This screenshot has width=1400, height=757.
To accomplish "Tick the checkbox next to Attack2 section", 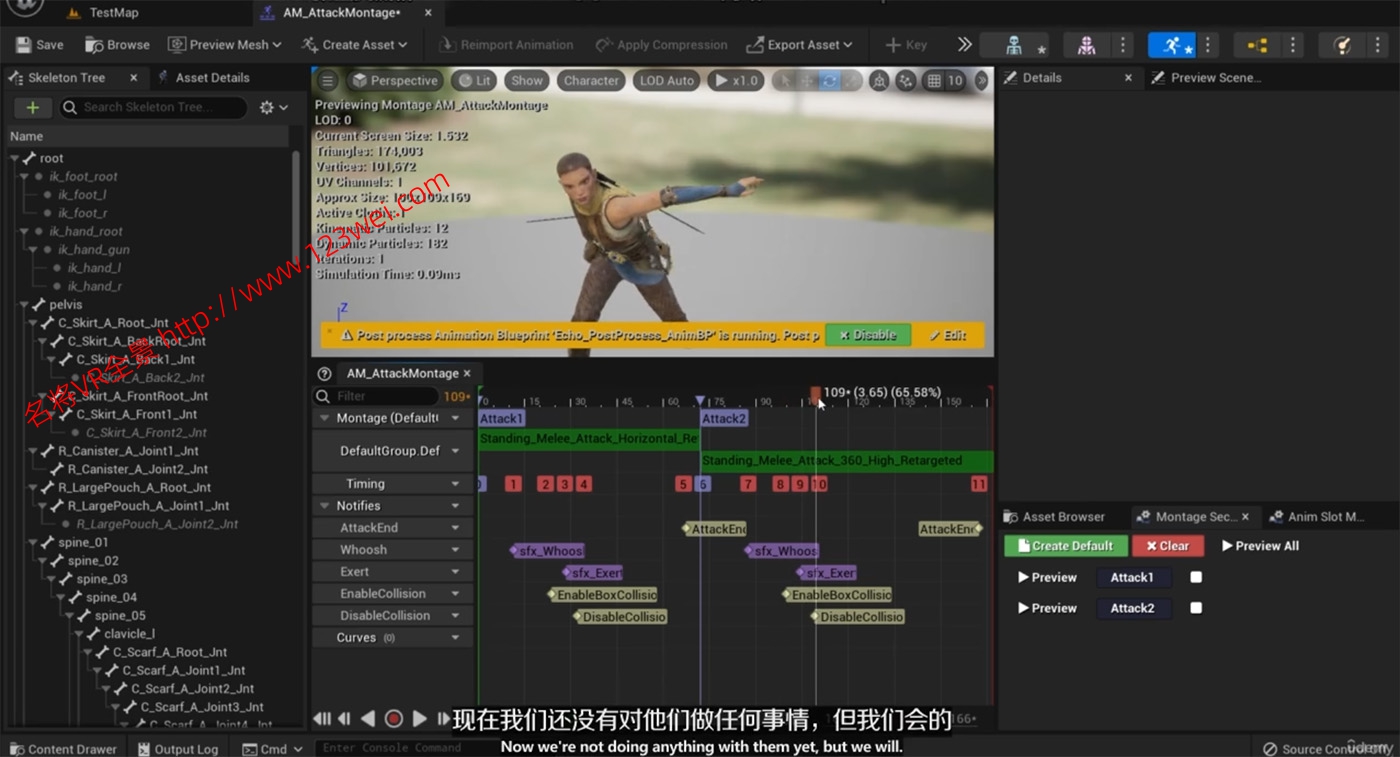I will [x=1196, y=608].
